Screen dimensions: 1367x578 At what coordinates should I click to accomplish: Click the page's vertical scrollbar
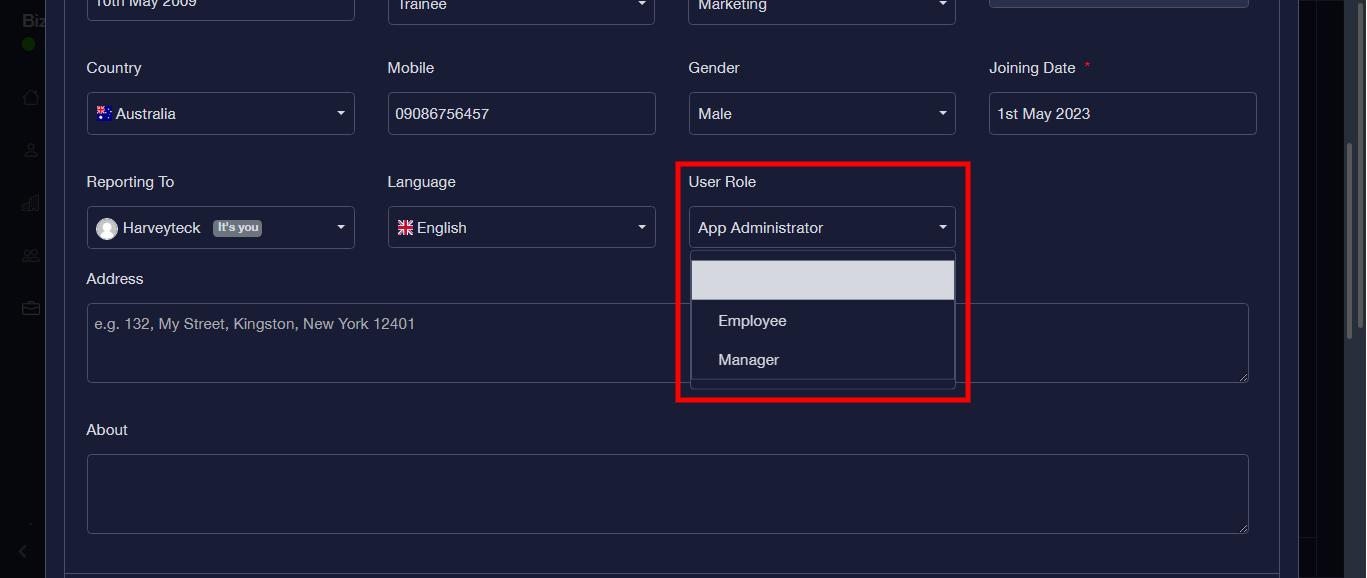[1349, 240]
